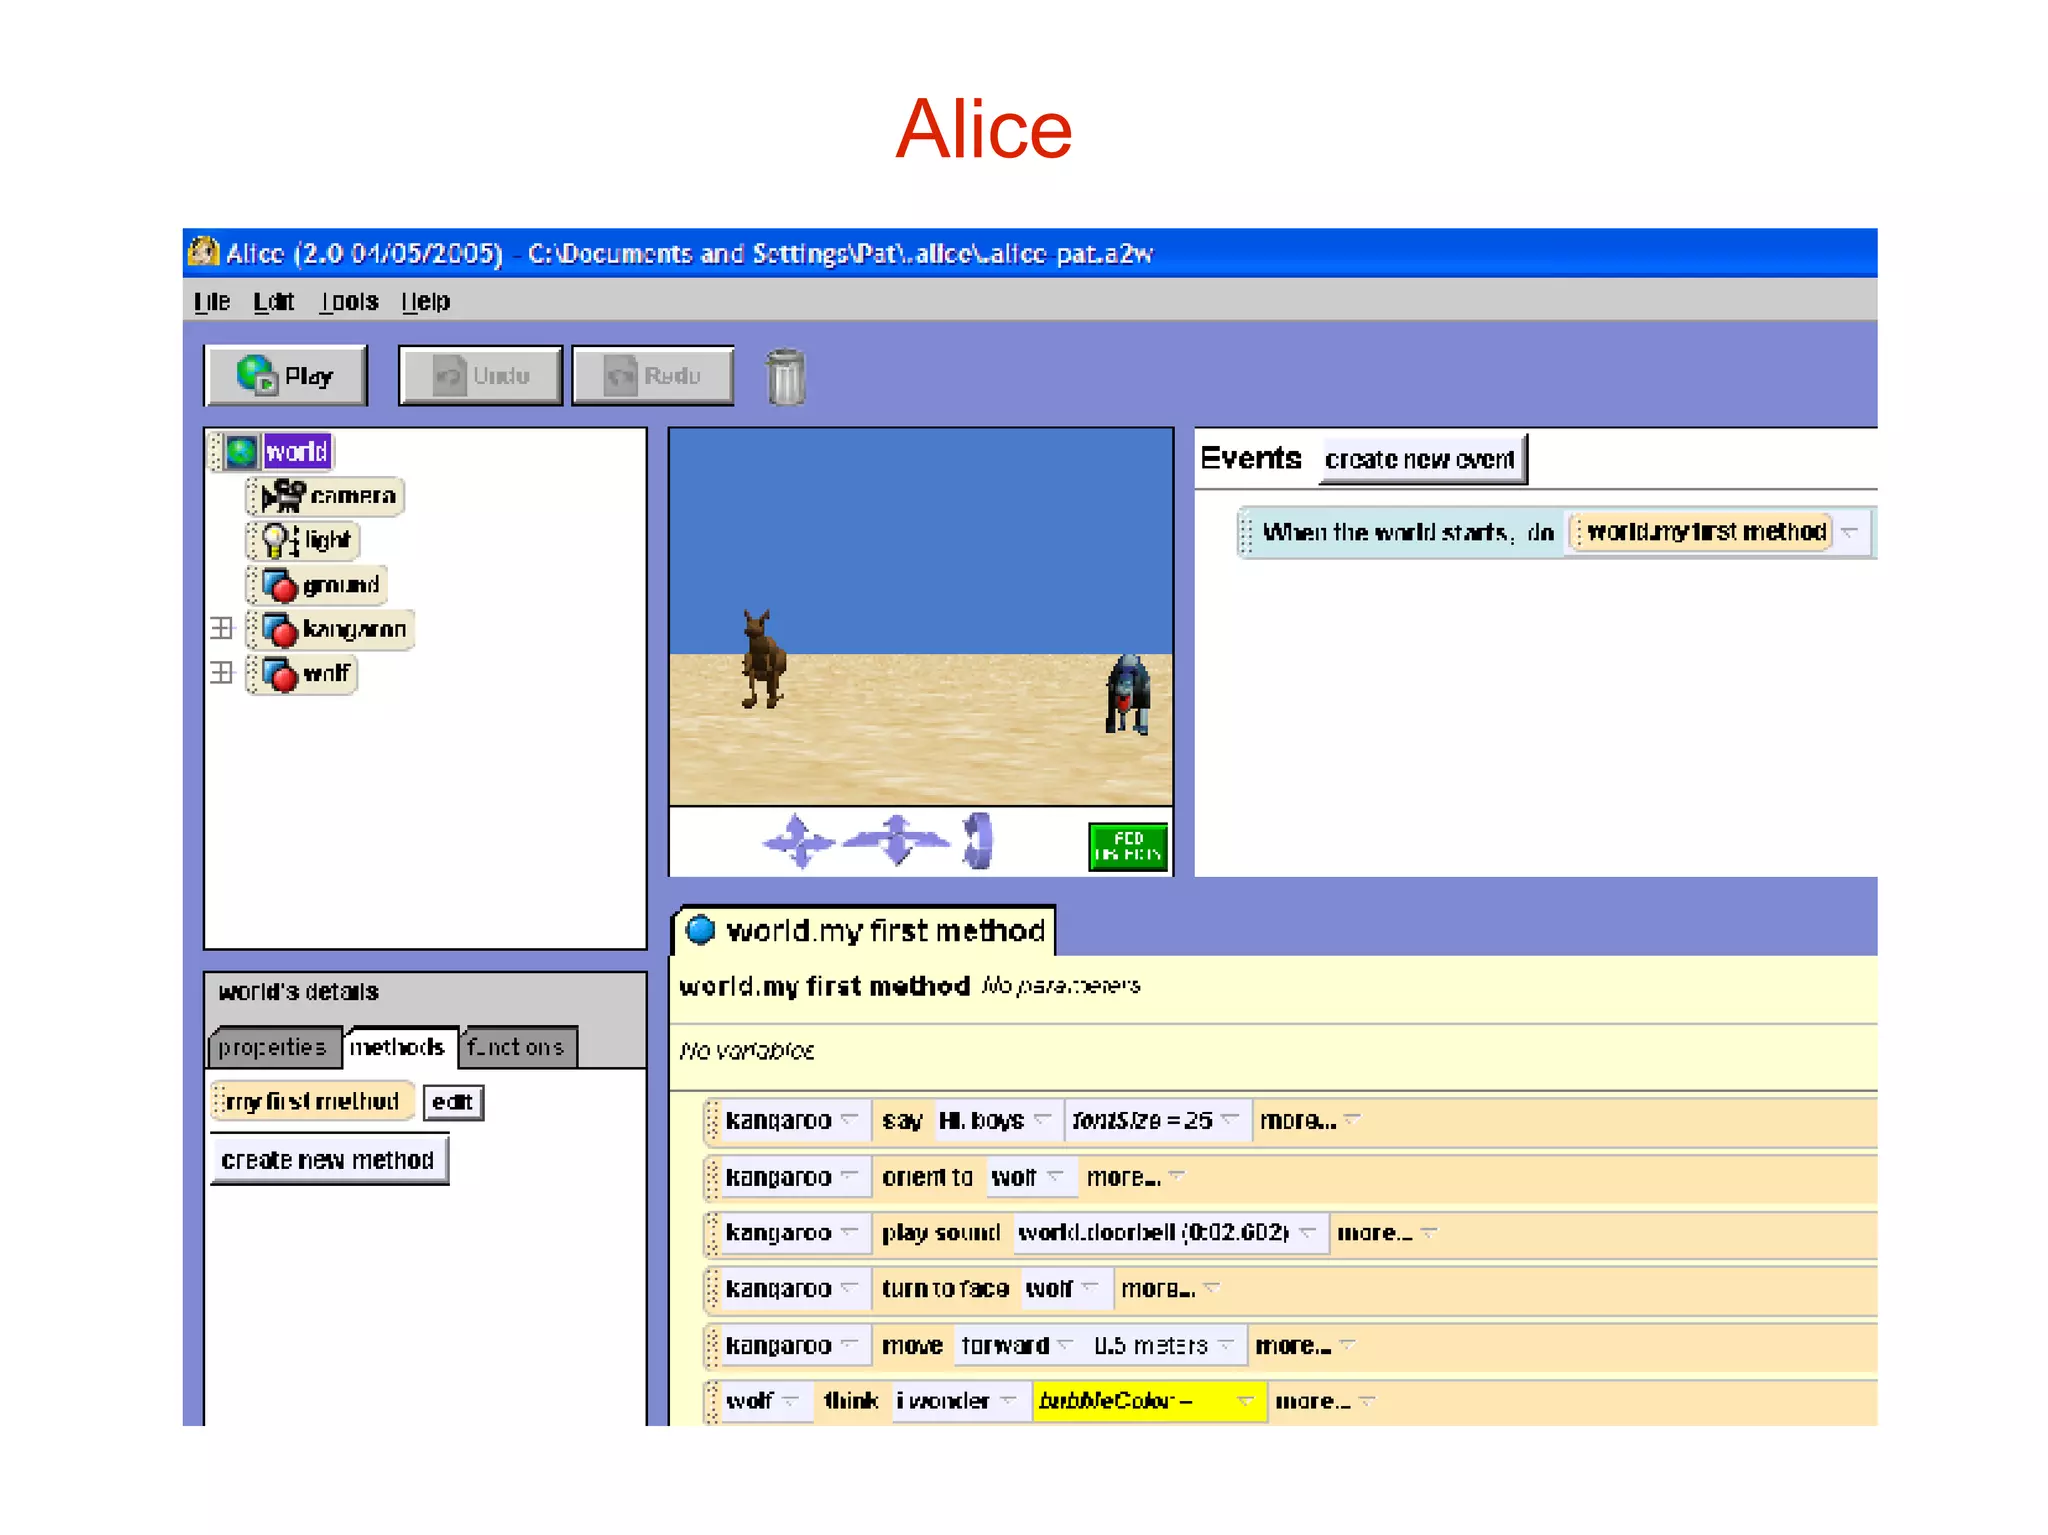The width and height of the screenshot is (2048, 1535).
Task: Click more... on the move line
Action: (x=1305, y=1346)
